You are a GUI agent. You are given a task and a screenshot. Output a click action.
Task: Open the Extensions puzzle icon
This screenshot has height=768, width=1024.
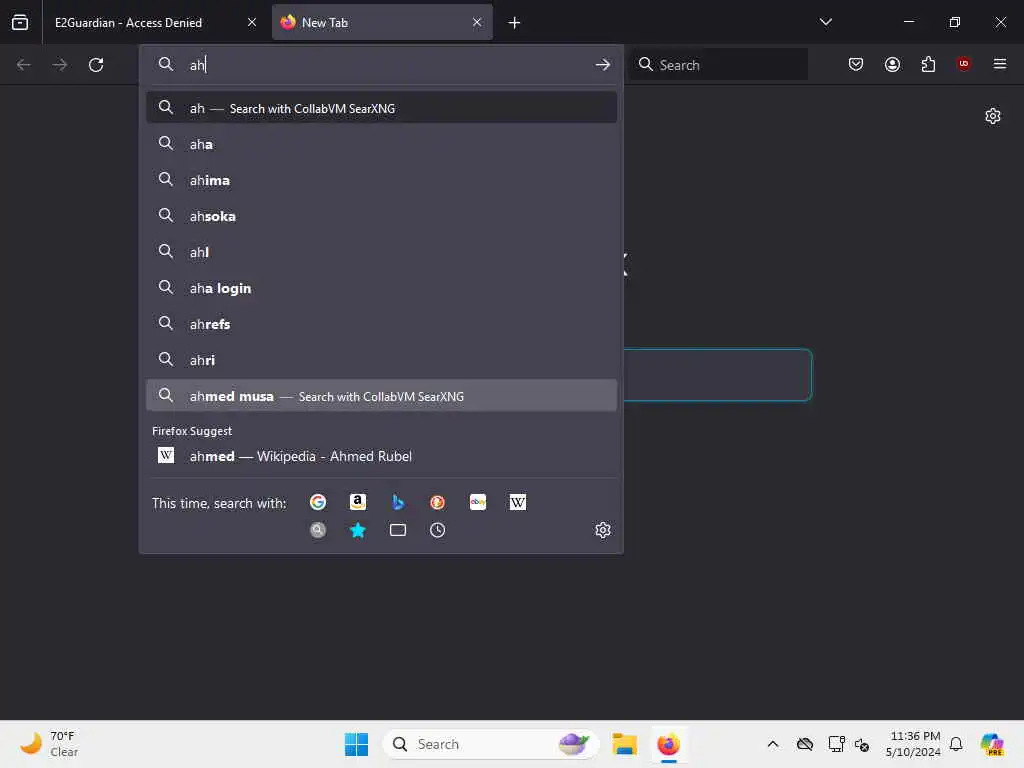click(928, 64)
